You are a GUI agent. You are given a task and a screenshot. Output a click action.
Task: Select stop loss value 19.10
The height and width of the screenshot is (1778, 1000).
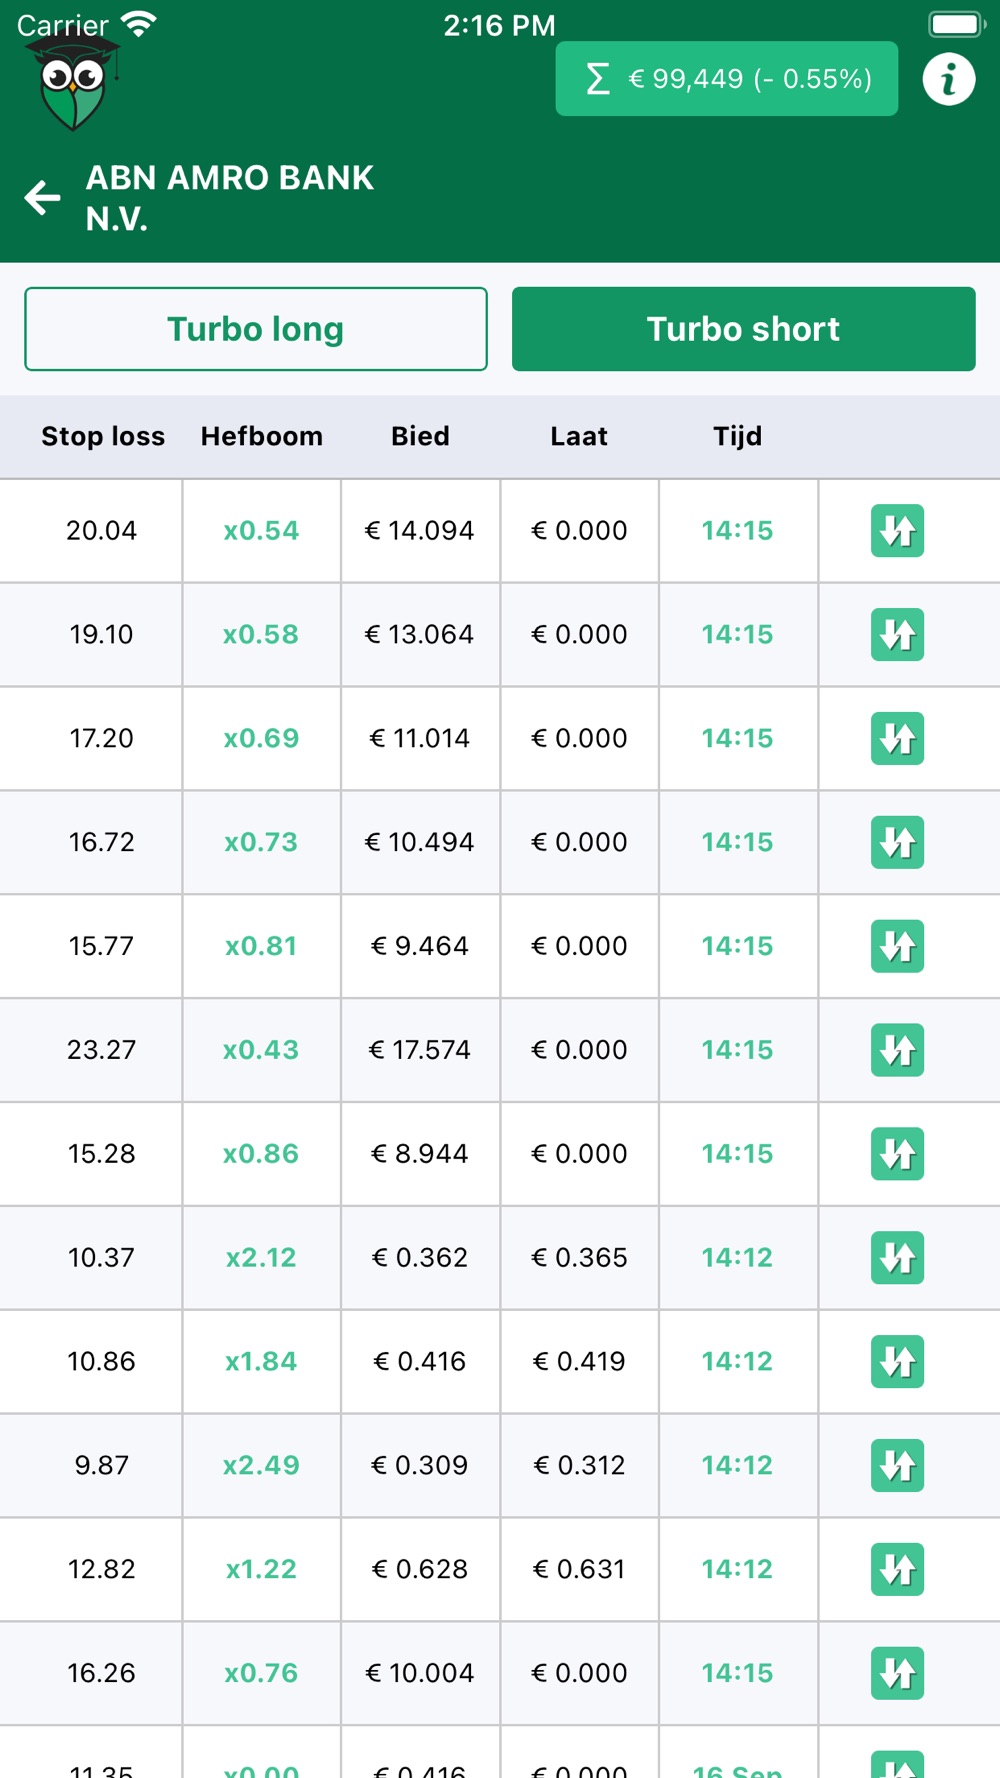(x=101, y=635)
